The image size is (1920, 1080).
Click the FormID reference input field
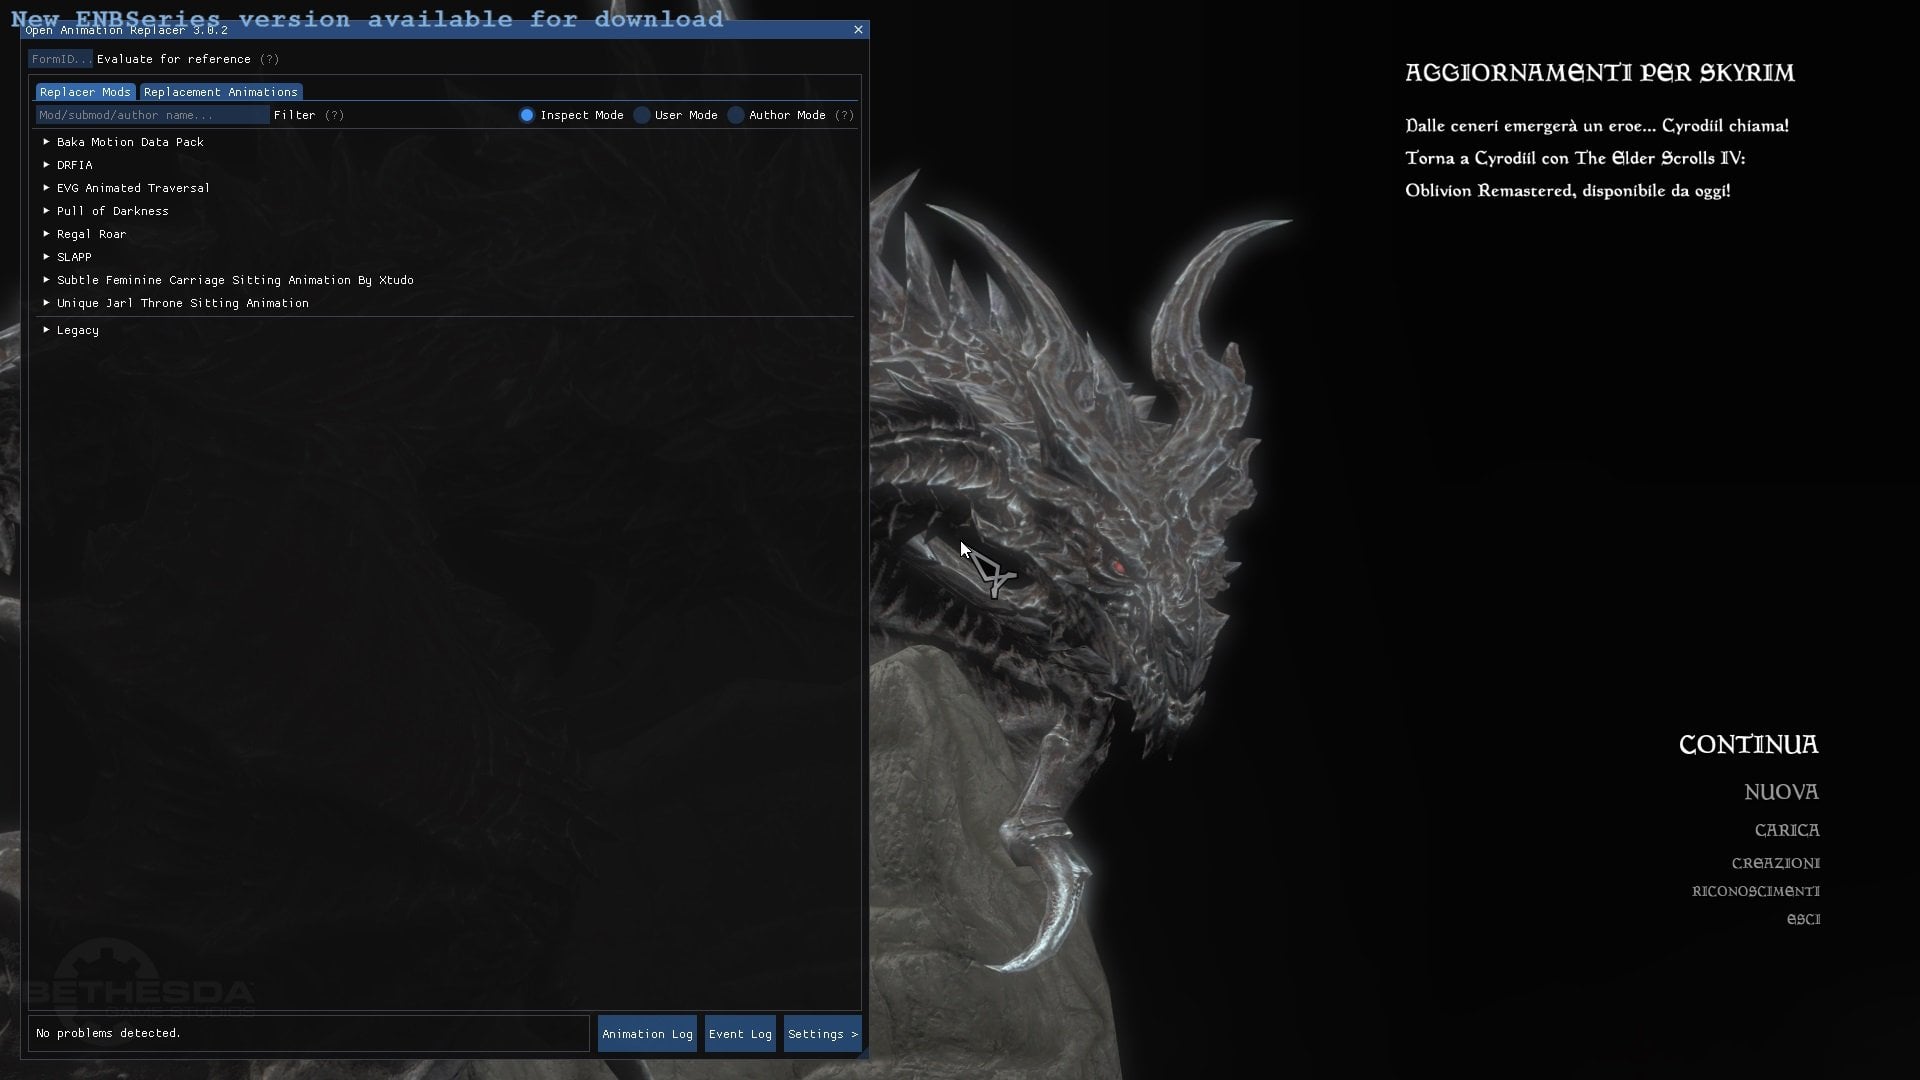[60, 59]
